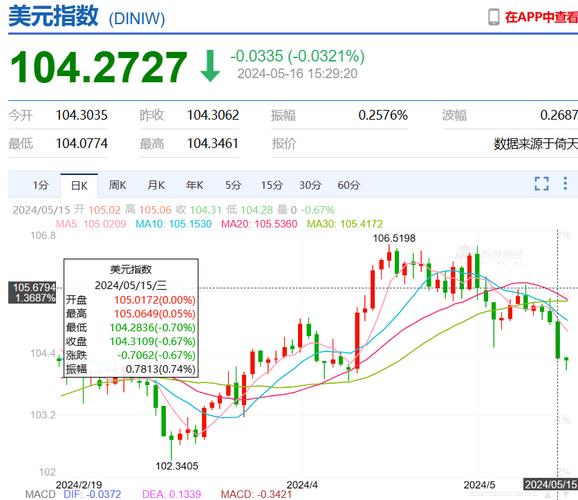Select the 5分 chart tab

pyautogui.click(x=233, y=185)
